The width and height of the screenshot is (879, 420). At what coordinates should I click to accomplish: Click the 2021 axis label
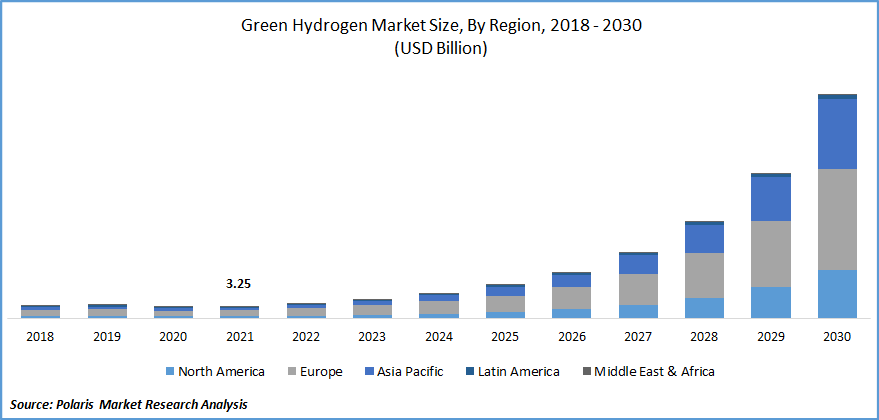pyautogui.click(x=240, y=337)
